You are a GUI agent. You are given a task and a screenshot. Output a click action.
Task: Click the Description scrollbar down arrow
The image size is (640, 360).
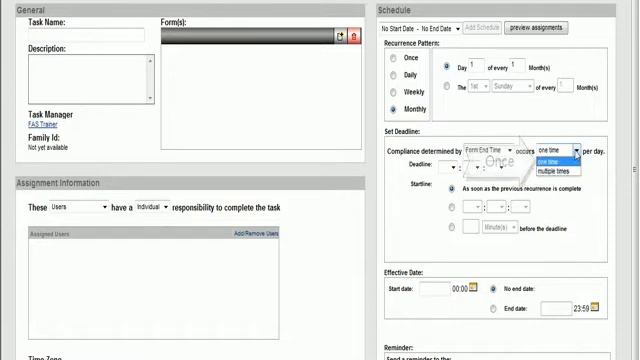150,98
